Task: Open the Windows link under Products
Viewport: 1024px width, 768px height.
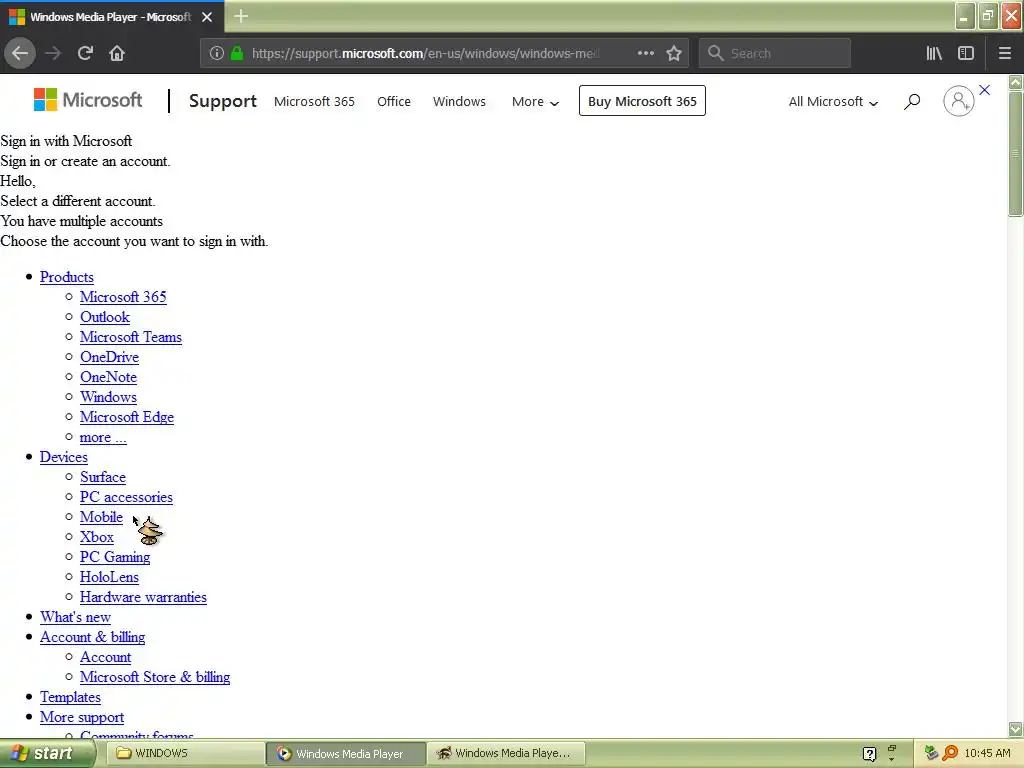Action: coord(108,397)
